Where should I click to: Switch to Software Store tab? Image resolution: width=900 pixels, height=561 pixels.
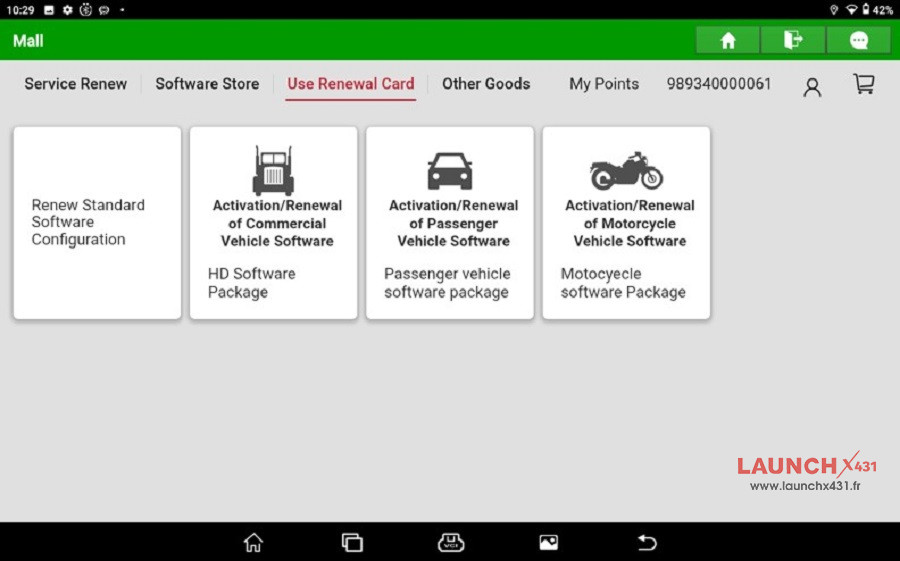[207, 84]
